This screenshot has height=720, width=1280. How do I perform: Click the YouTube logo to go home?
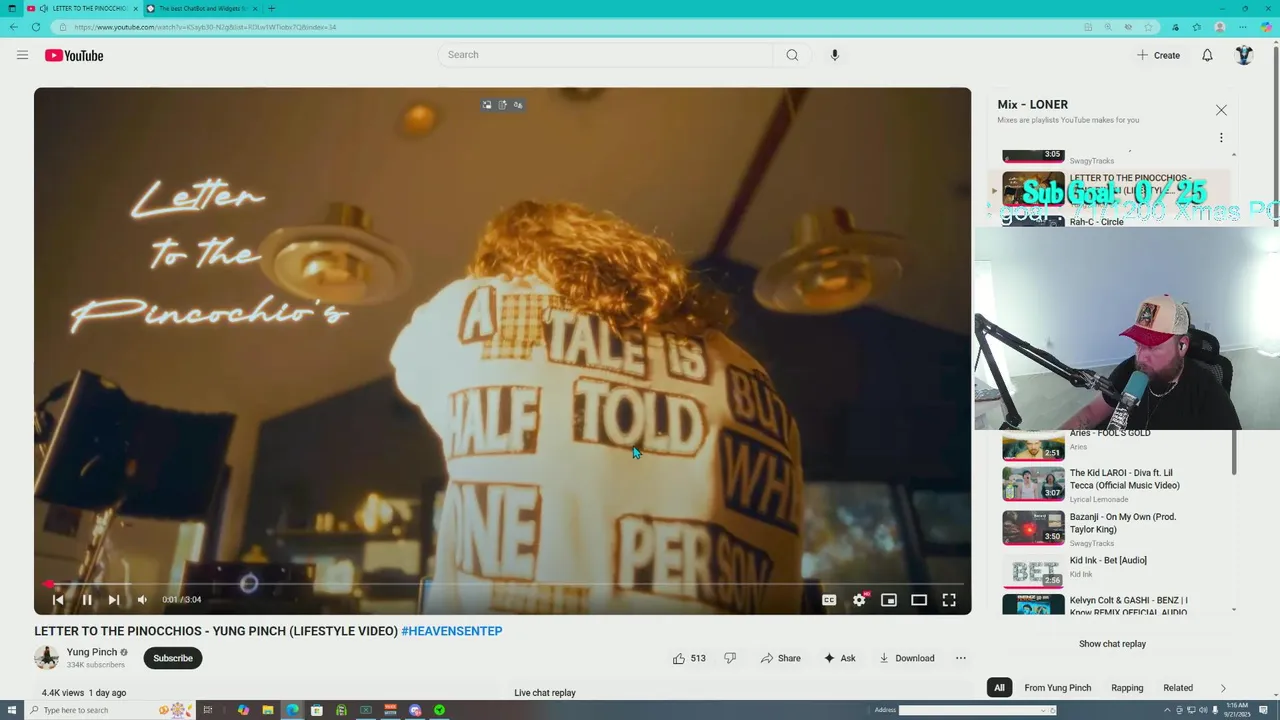74,55
